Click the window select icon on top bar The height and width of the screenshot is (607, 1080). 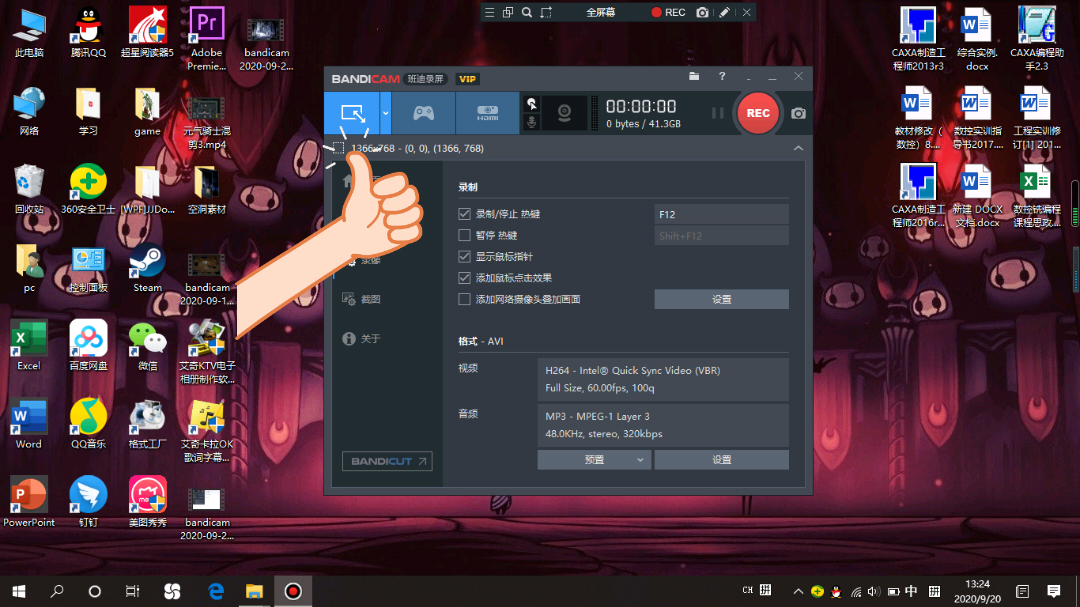[508, 12]
